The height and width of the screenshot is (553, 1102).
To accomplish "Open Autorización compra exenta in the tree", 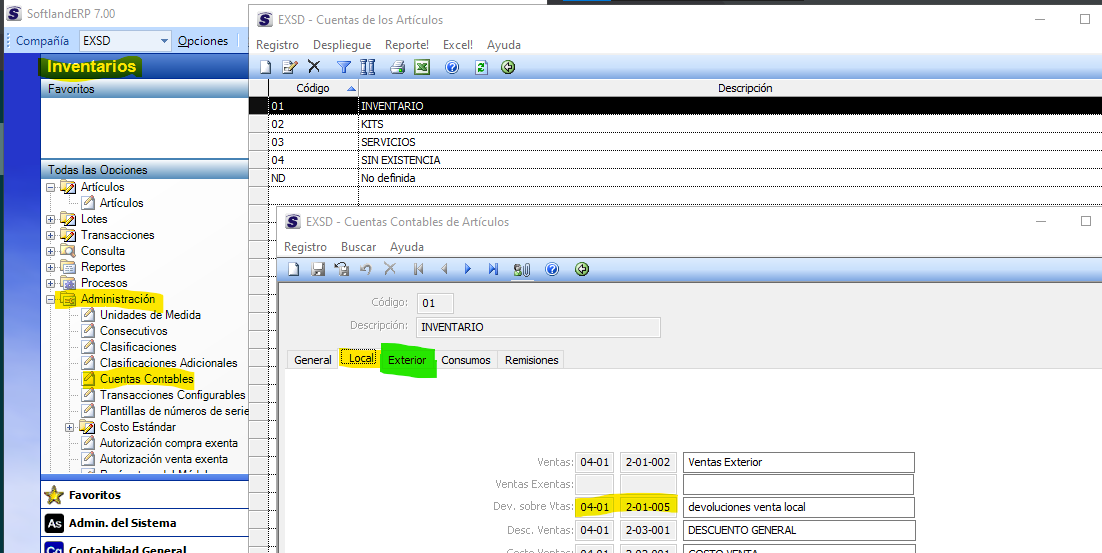I will click(x=169, y=443).
